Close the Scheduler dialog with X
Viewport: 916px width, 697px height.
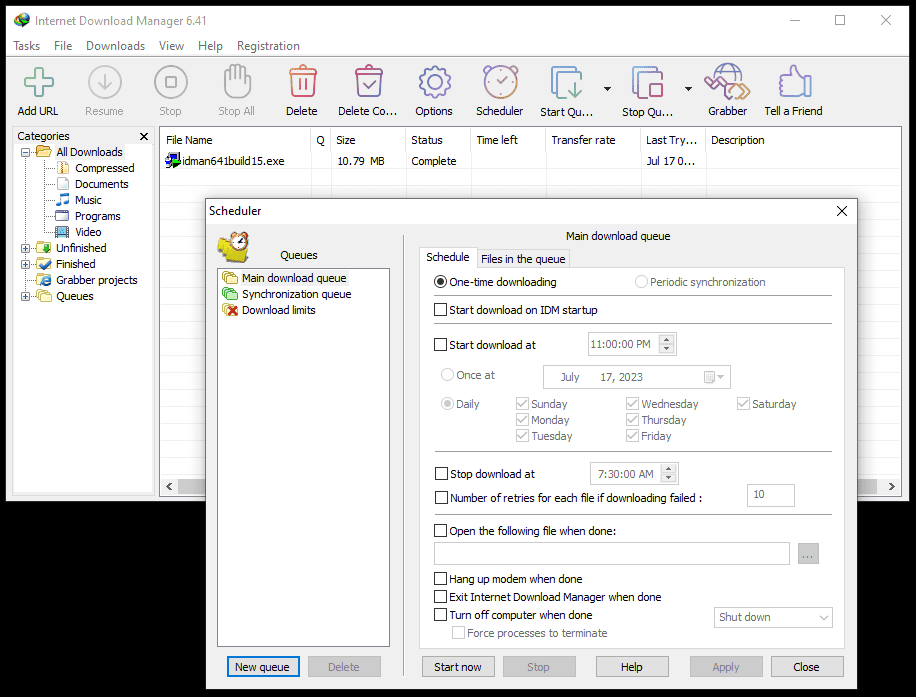842,211
